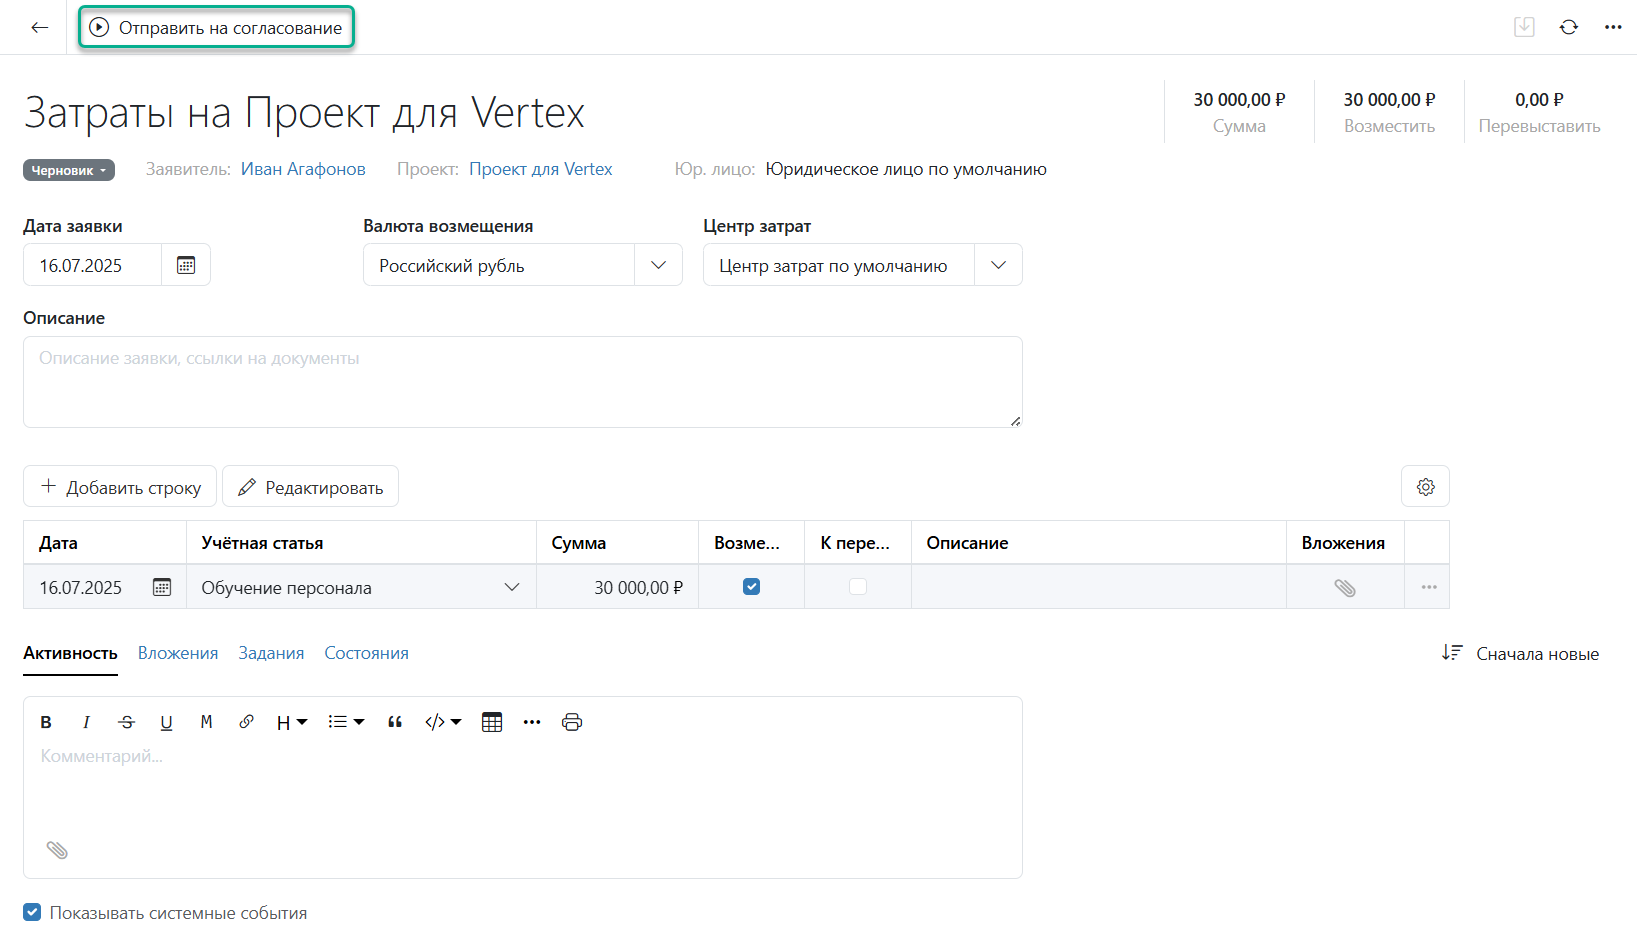The height and width of the screenshot is (933, 1637).
Task: Click the Вложения column header
Action: coord(1343,543)
